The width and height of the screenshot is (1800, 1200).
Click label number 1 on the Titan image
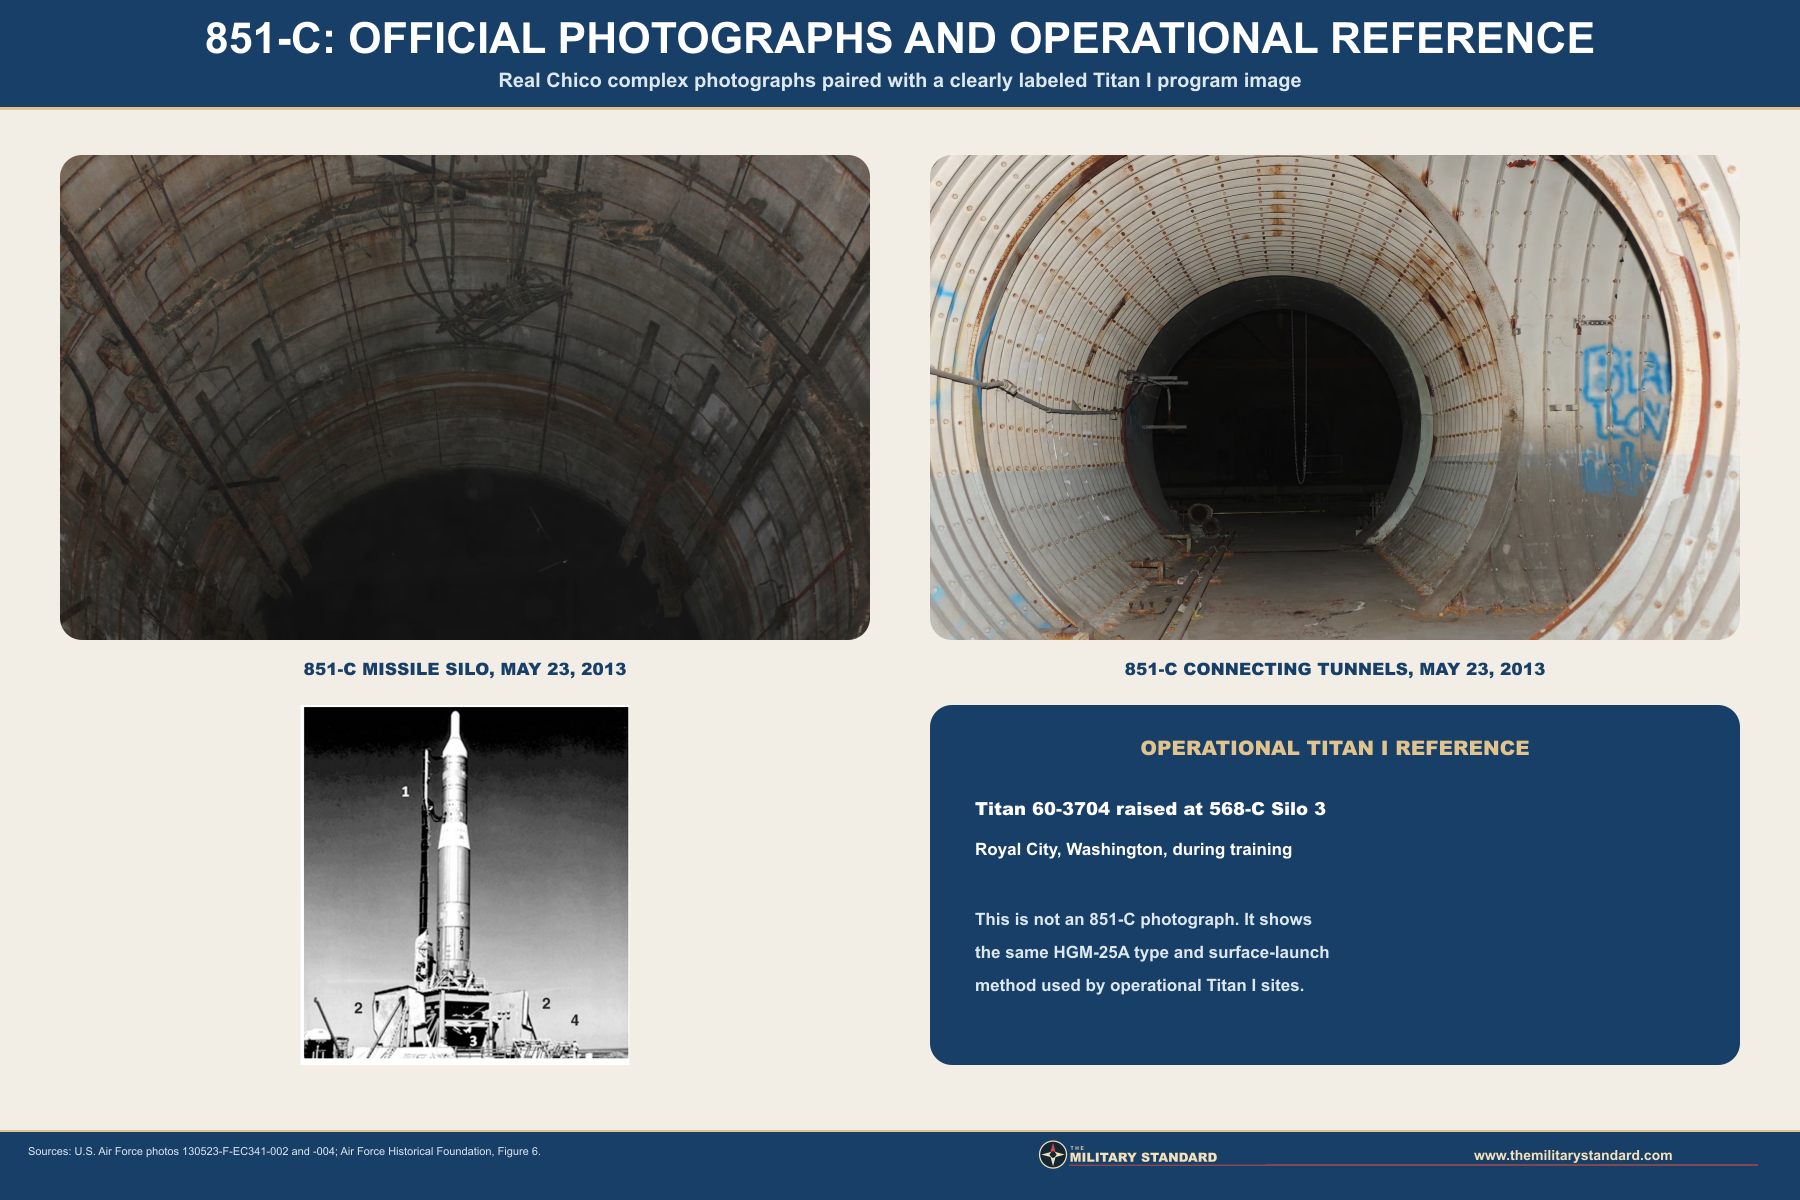405,791
